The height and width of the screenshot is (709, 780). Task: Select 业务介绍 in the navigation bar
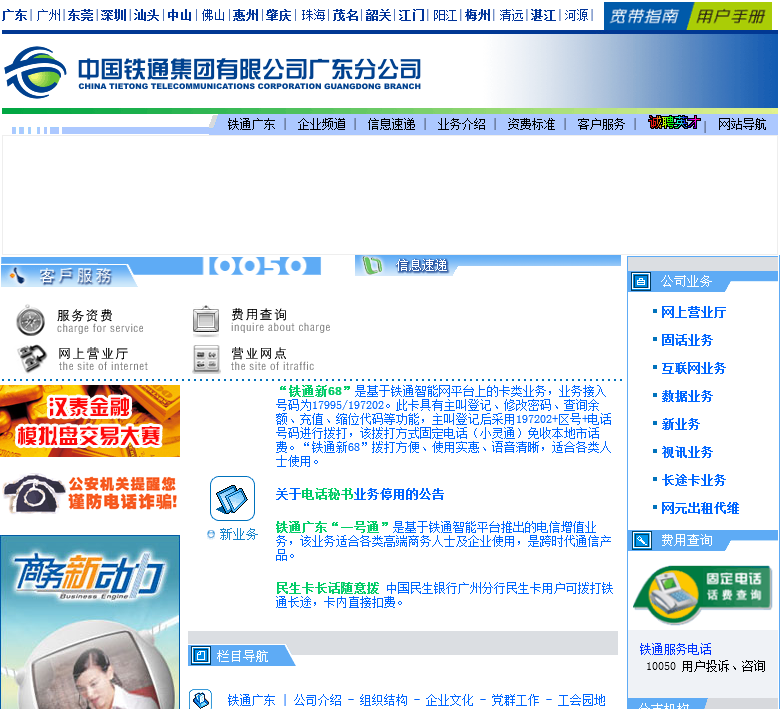click(x=461, y=124)
